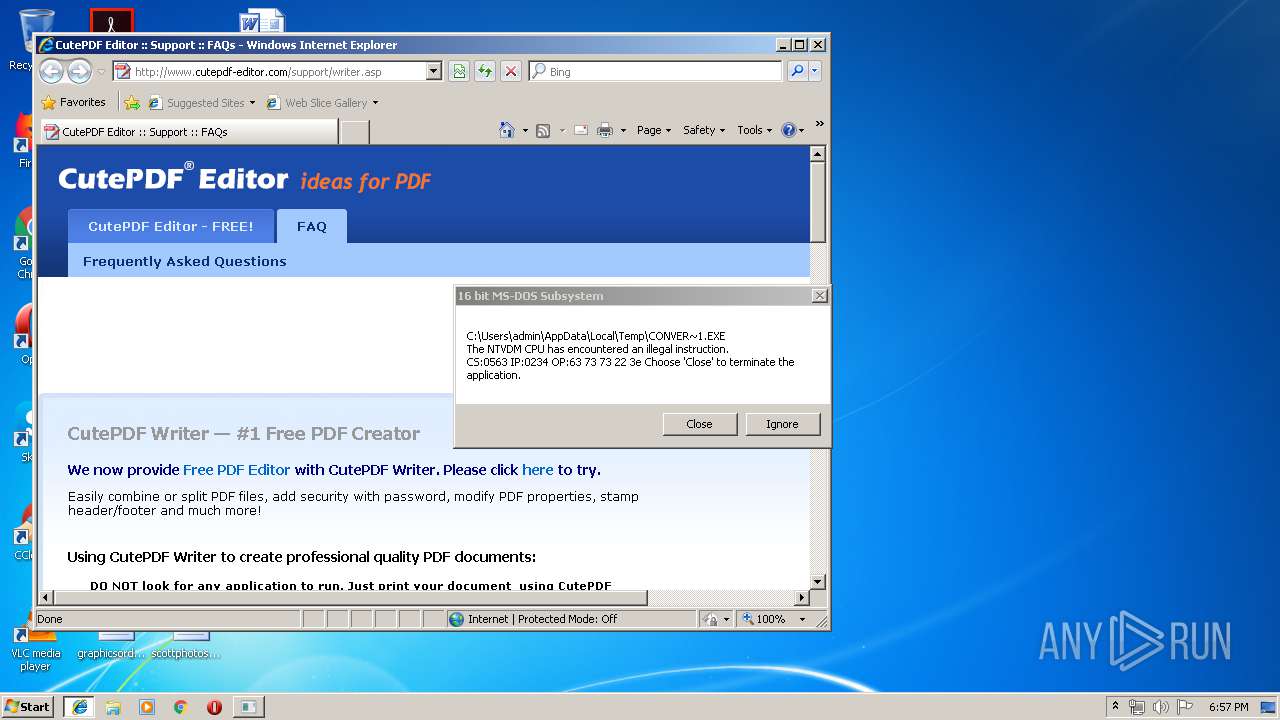This screenshot has height=720, width=1280.
Task: Click the Free PDF Editor link
Action: pos(236,470)
